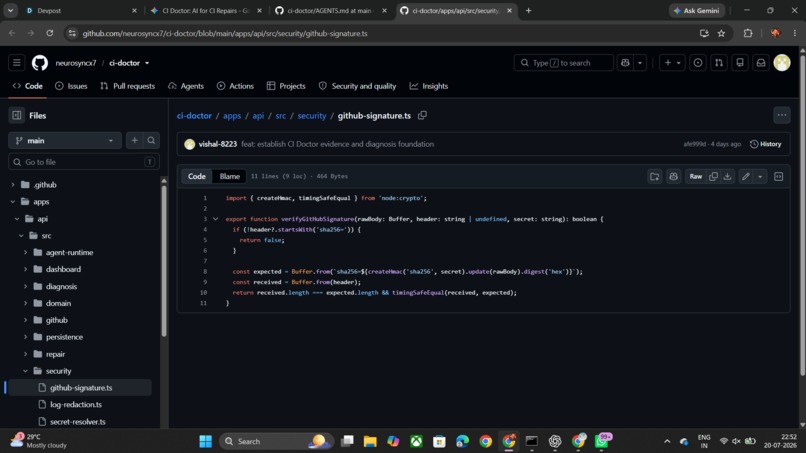Click the Ask Gemini button
This screenshot has height=453, width=806.
pos(697,10)
